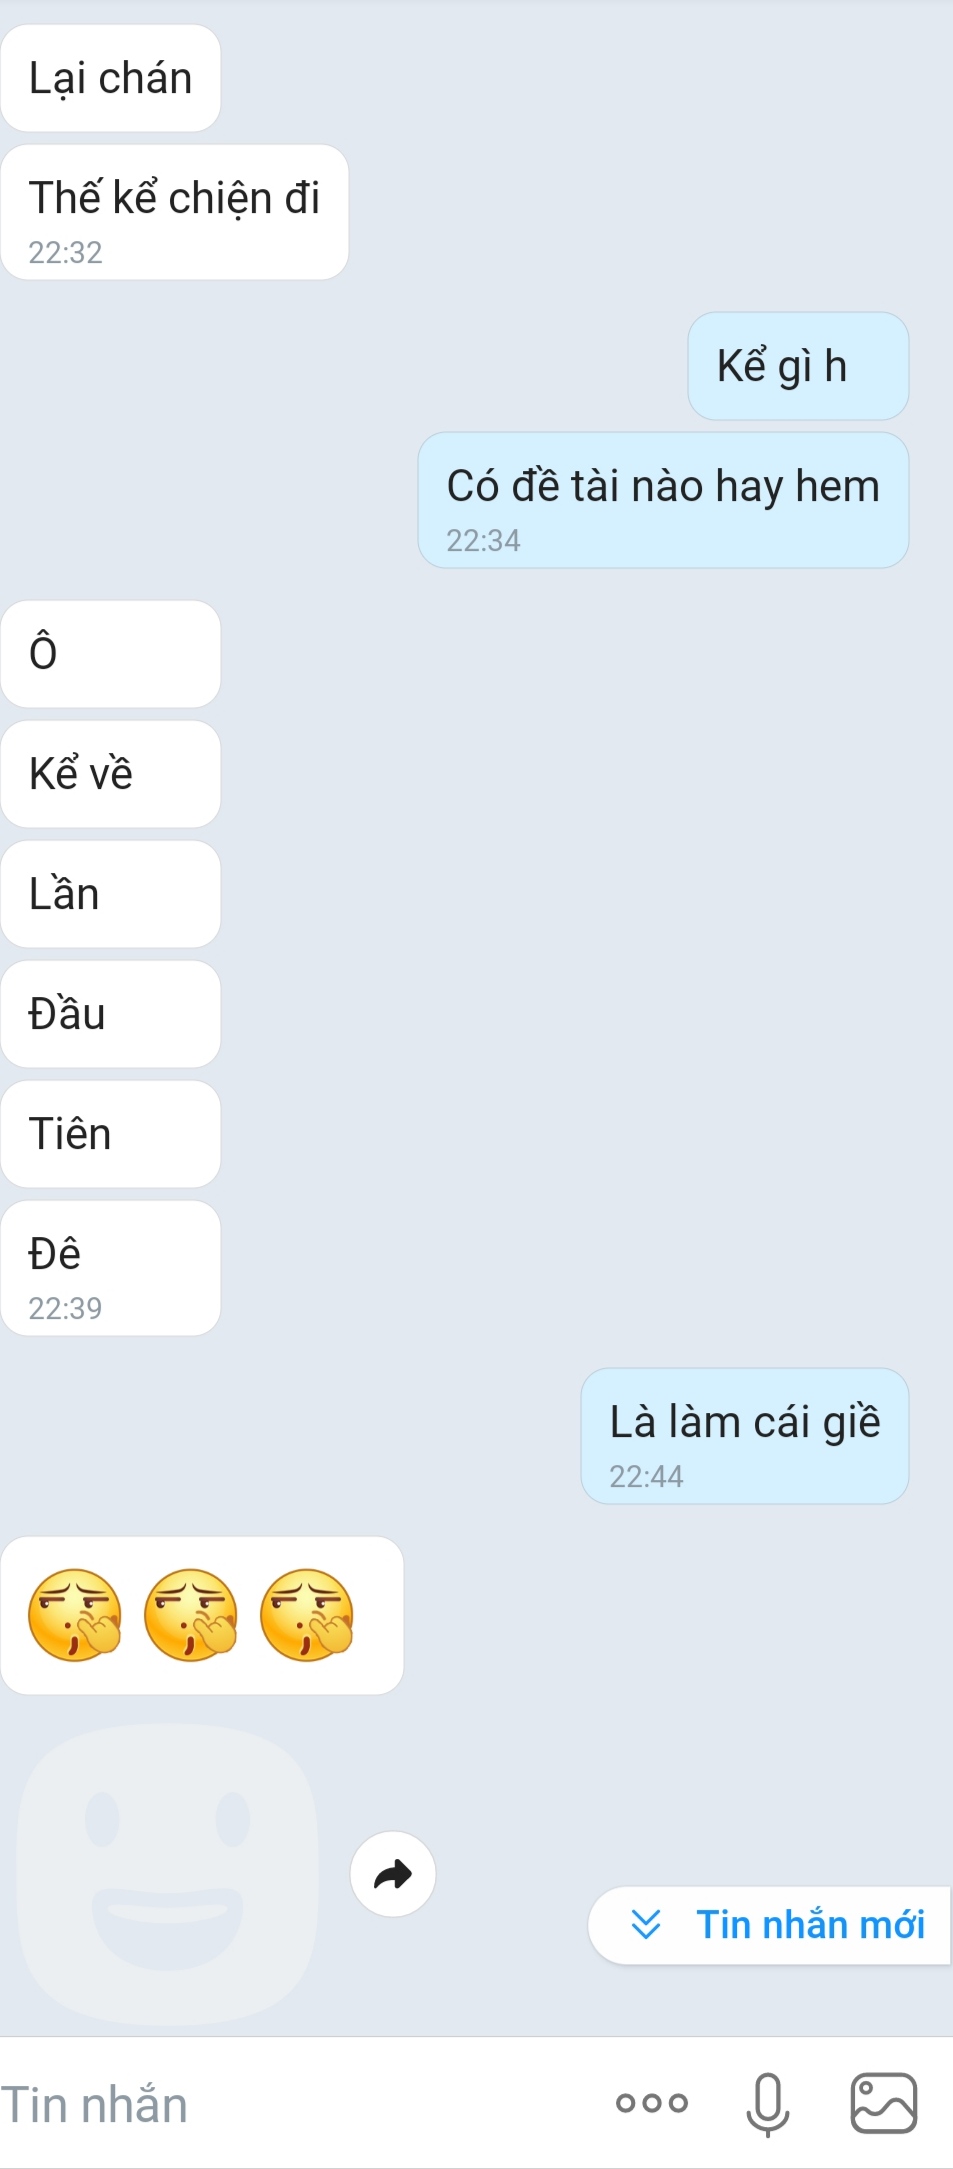Tap the 'Kể gì h' sent message
Viewport: 953px width, 2169px height.
(x=798, y=366)
